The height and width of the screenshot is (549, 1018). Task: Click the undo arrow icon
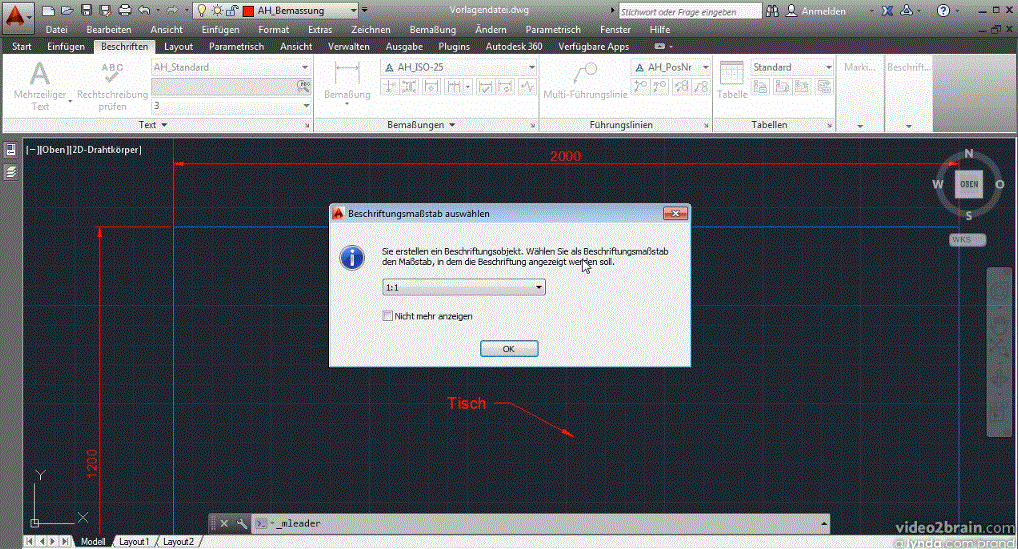[144, 10]
